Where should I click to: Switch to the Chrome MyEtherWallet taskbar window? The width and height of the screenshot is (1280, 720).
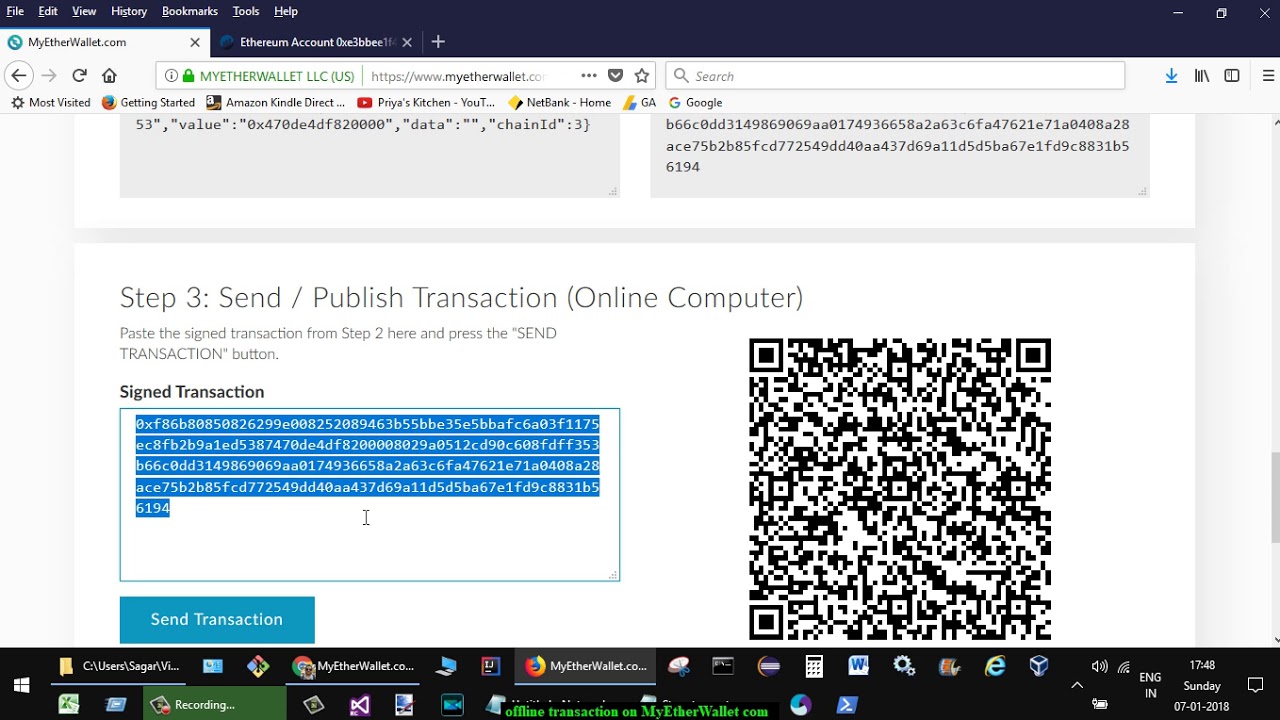(354, 666)
